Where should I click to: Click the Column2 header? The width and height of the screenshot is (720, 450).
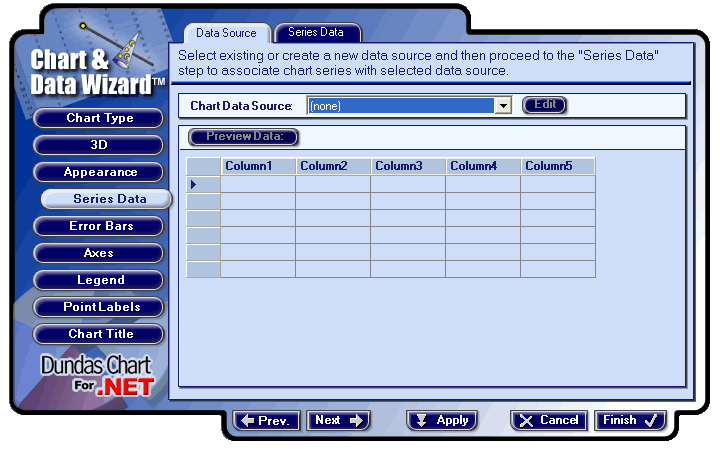pyautogui.click(x=333, y=166)
